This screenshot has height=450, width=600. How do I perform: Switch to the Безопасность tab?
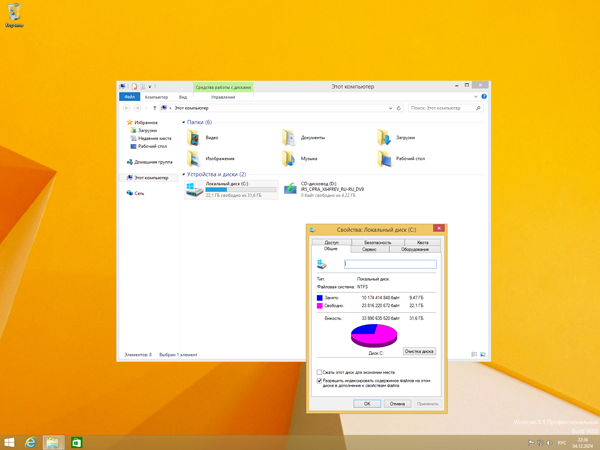click(378, 242)
